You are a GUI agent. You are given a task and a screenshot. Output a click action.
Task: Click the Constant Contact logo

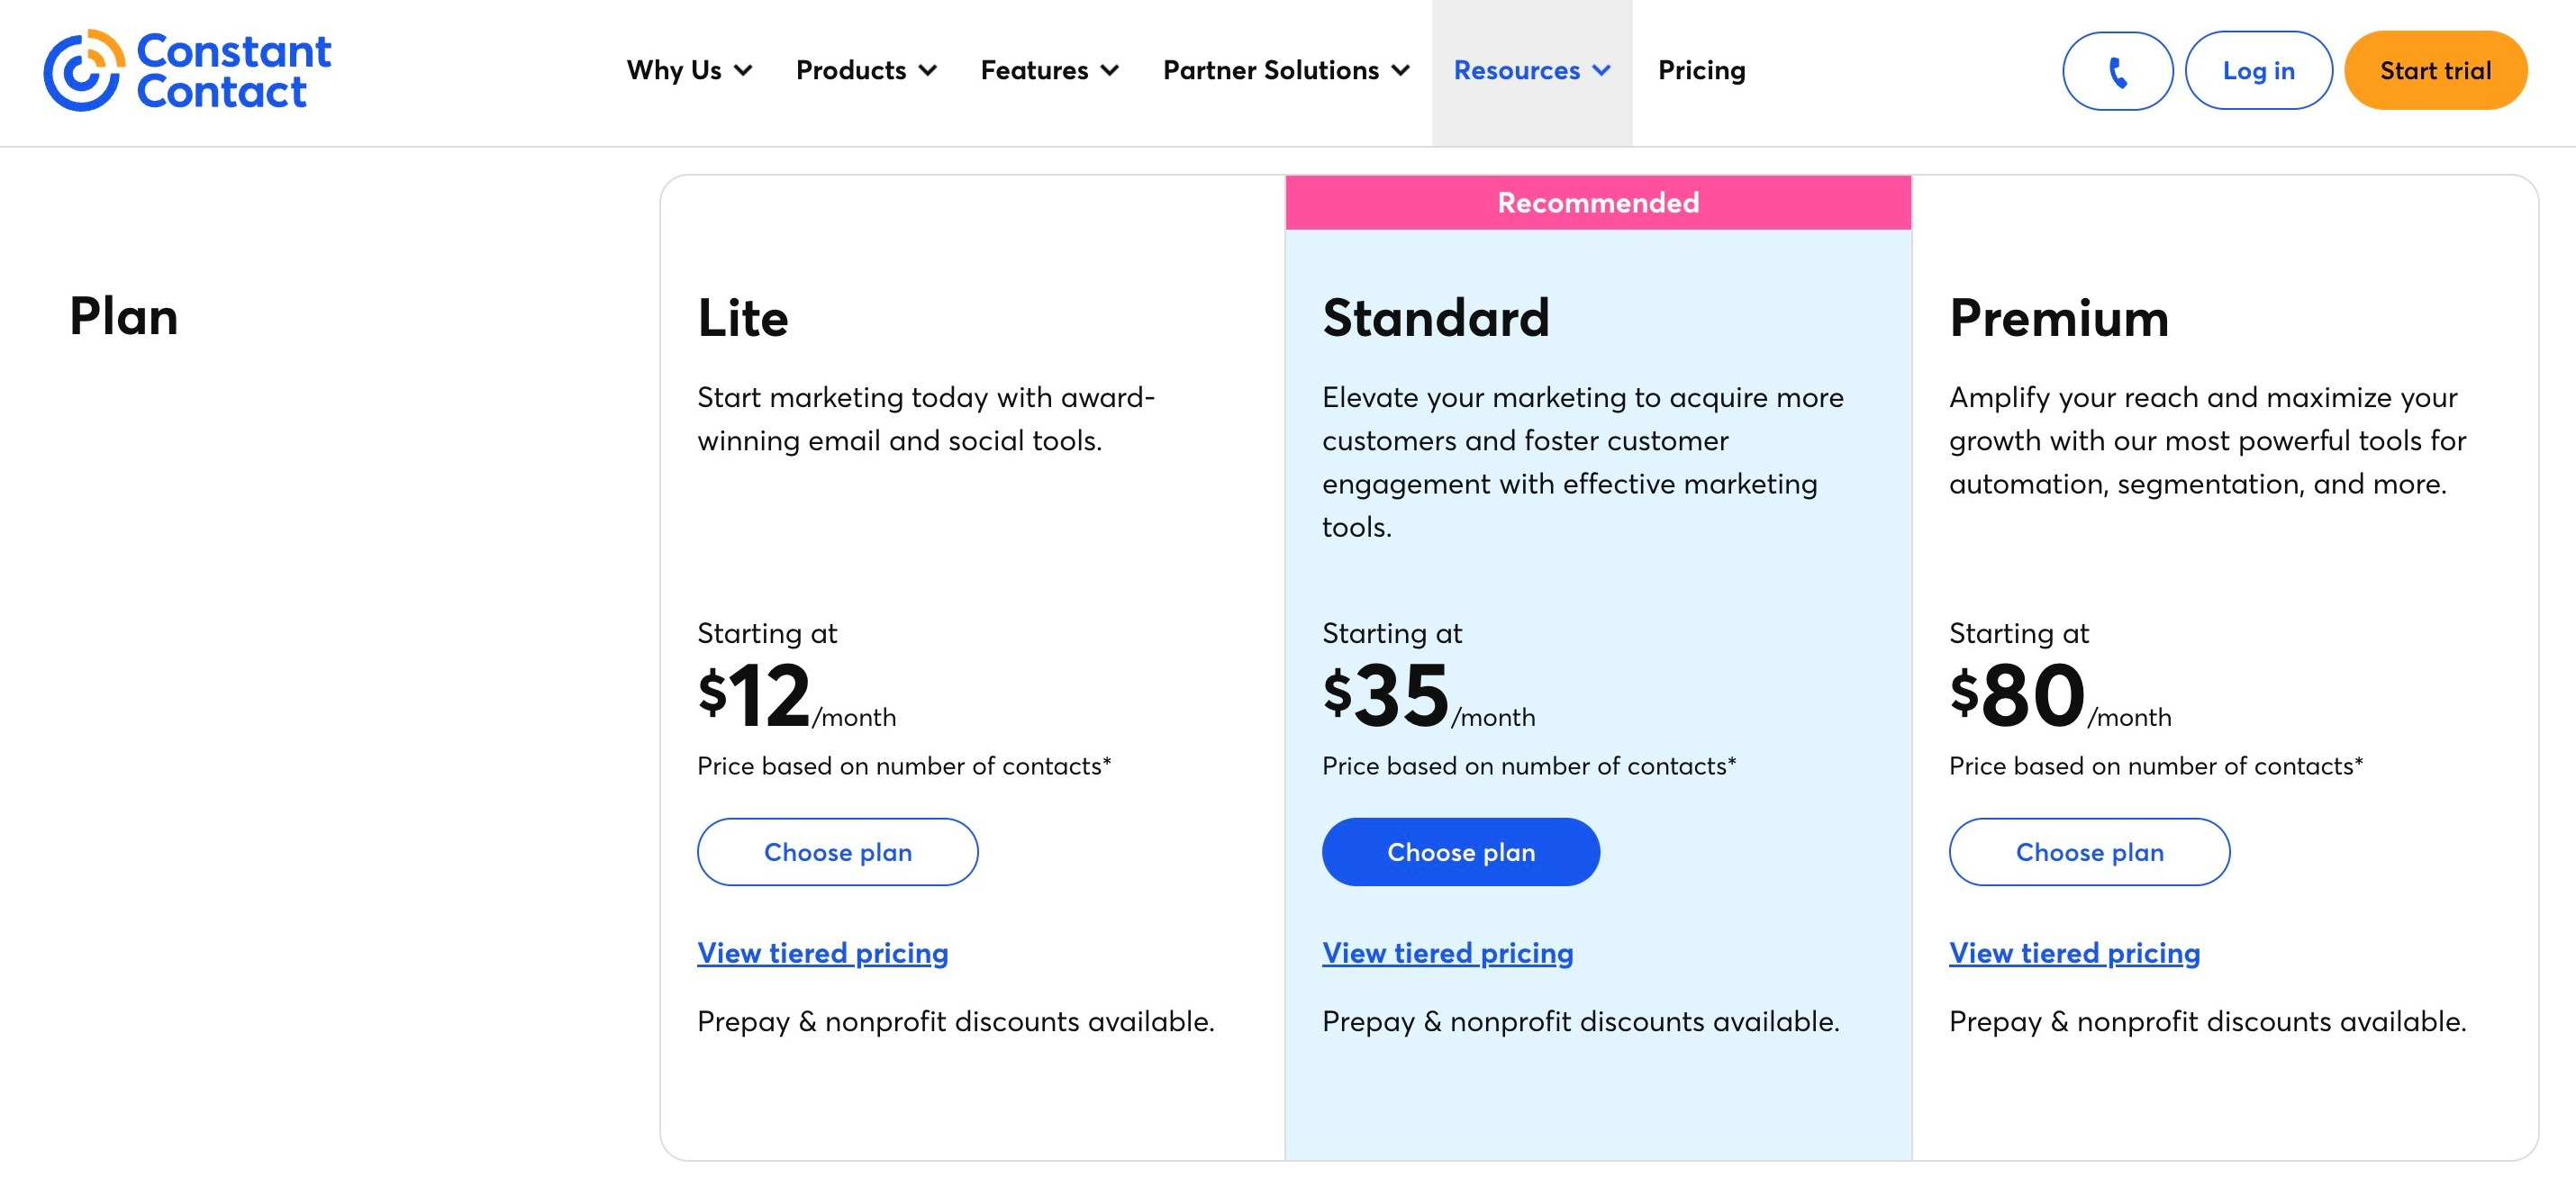tap(187, 70)
